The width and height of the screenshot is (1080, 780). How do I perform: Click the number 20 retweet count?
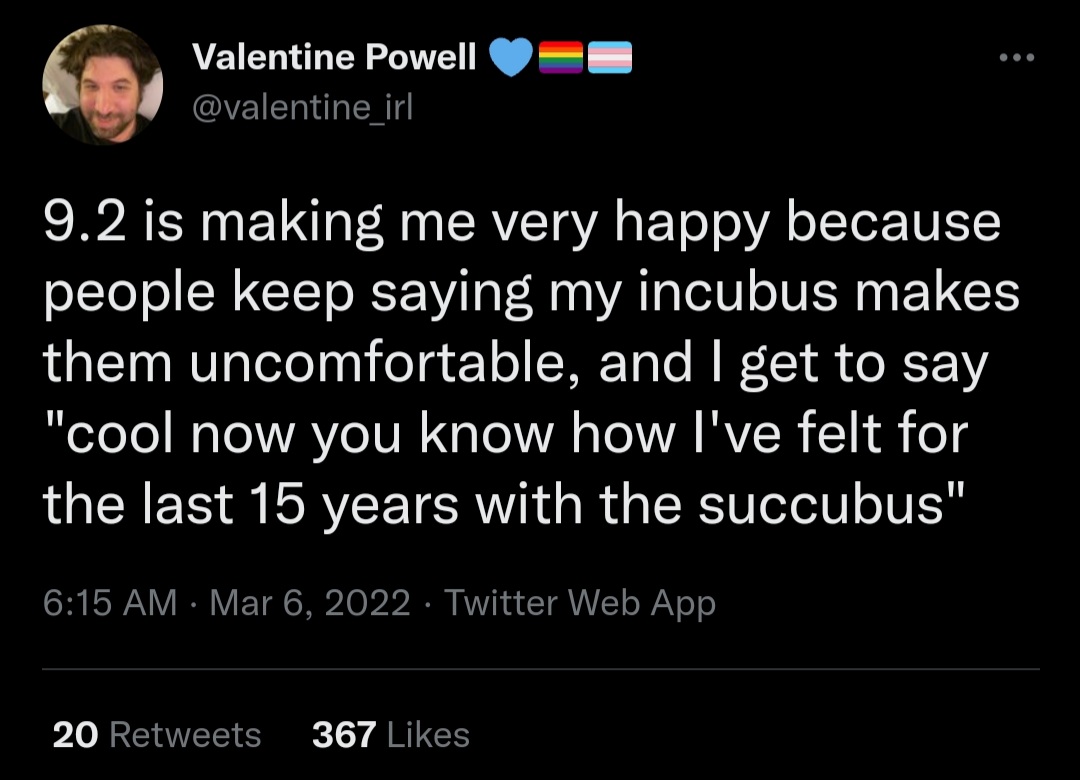coord(75,735)
